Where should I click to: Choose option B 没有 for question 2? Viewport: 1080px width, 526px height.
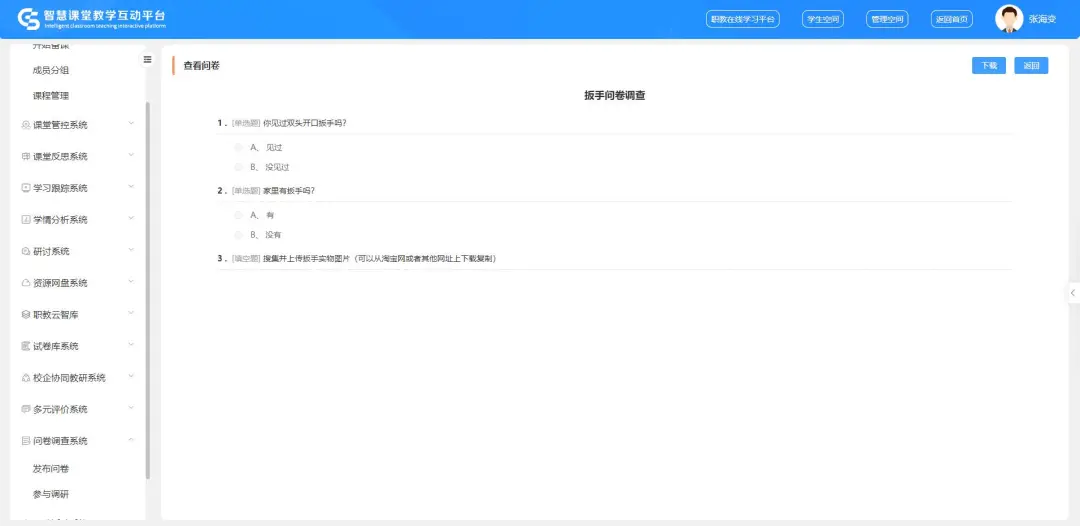(238, 234)
